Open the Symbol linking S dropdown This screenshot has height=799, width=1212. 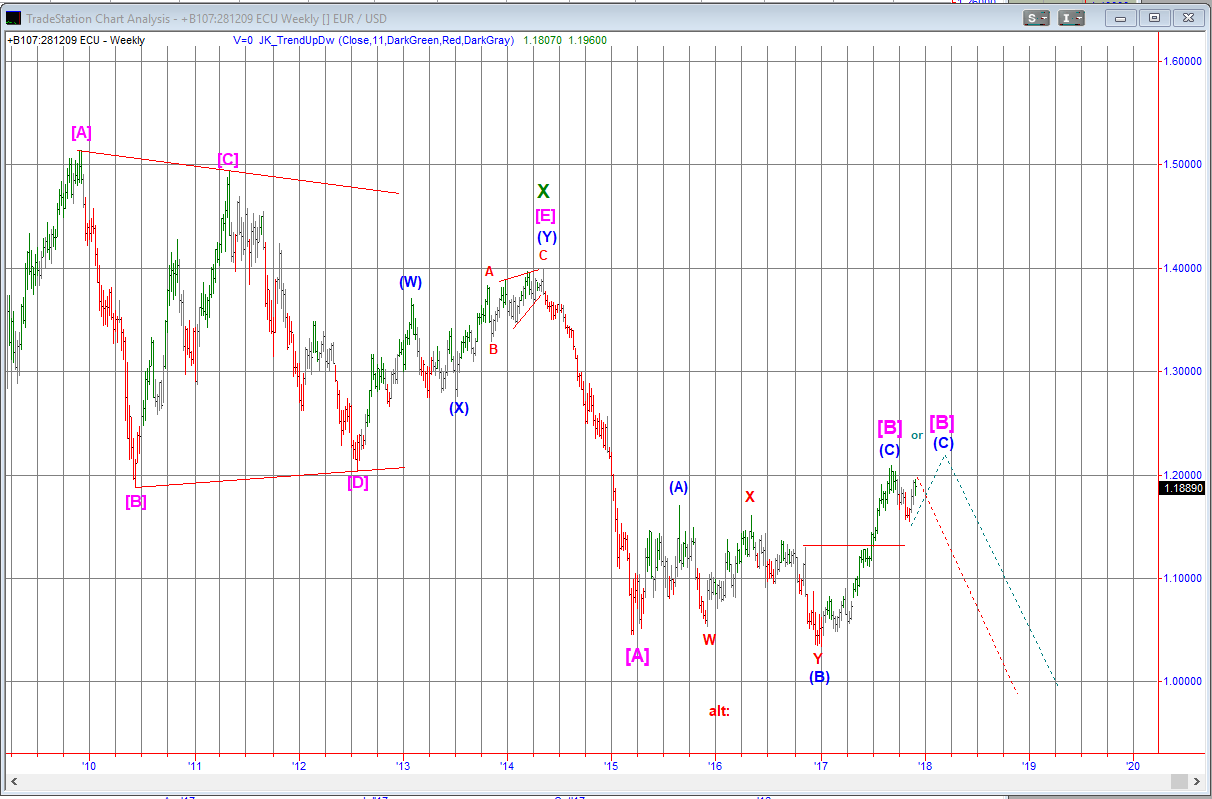click(x=1036, y=18)
